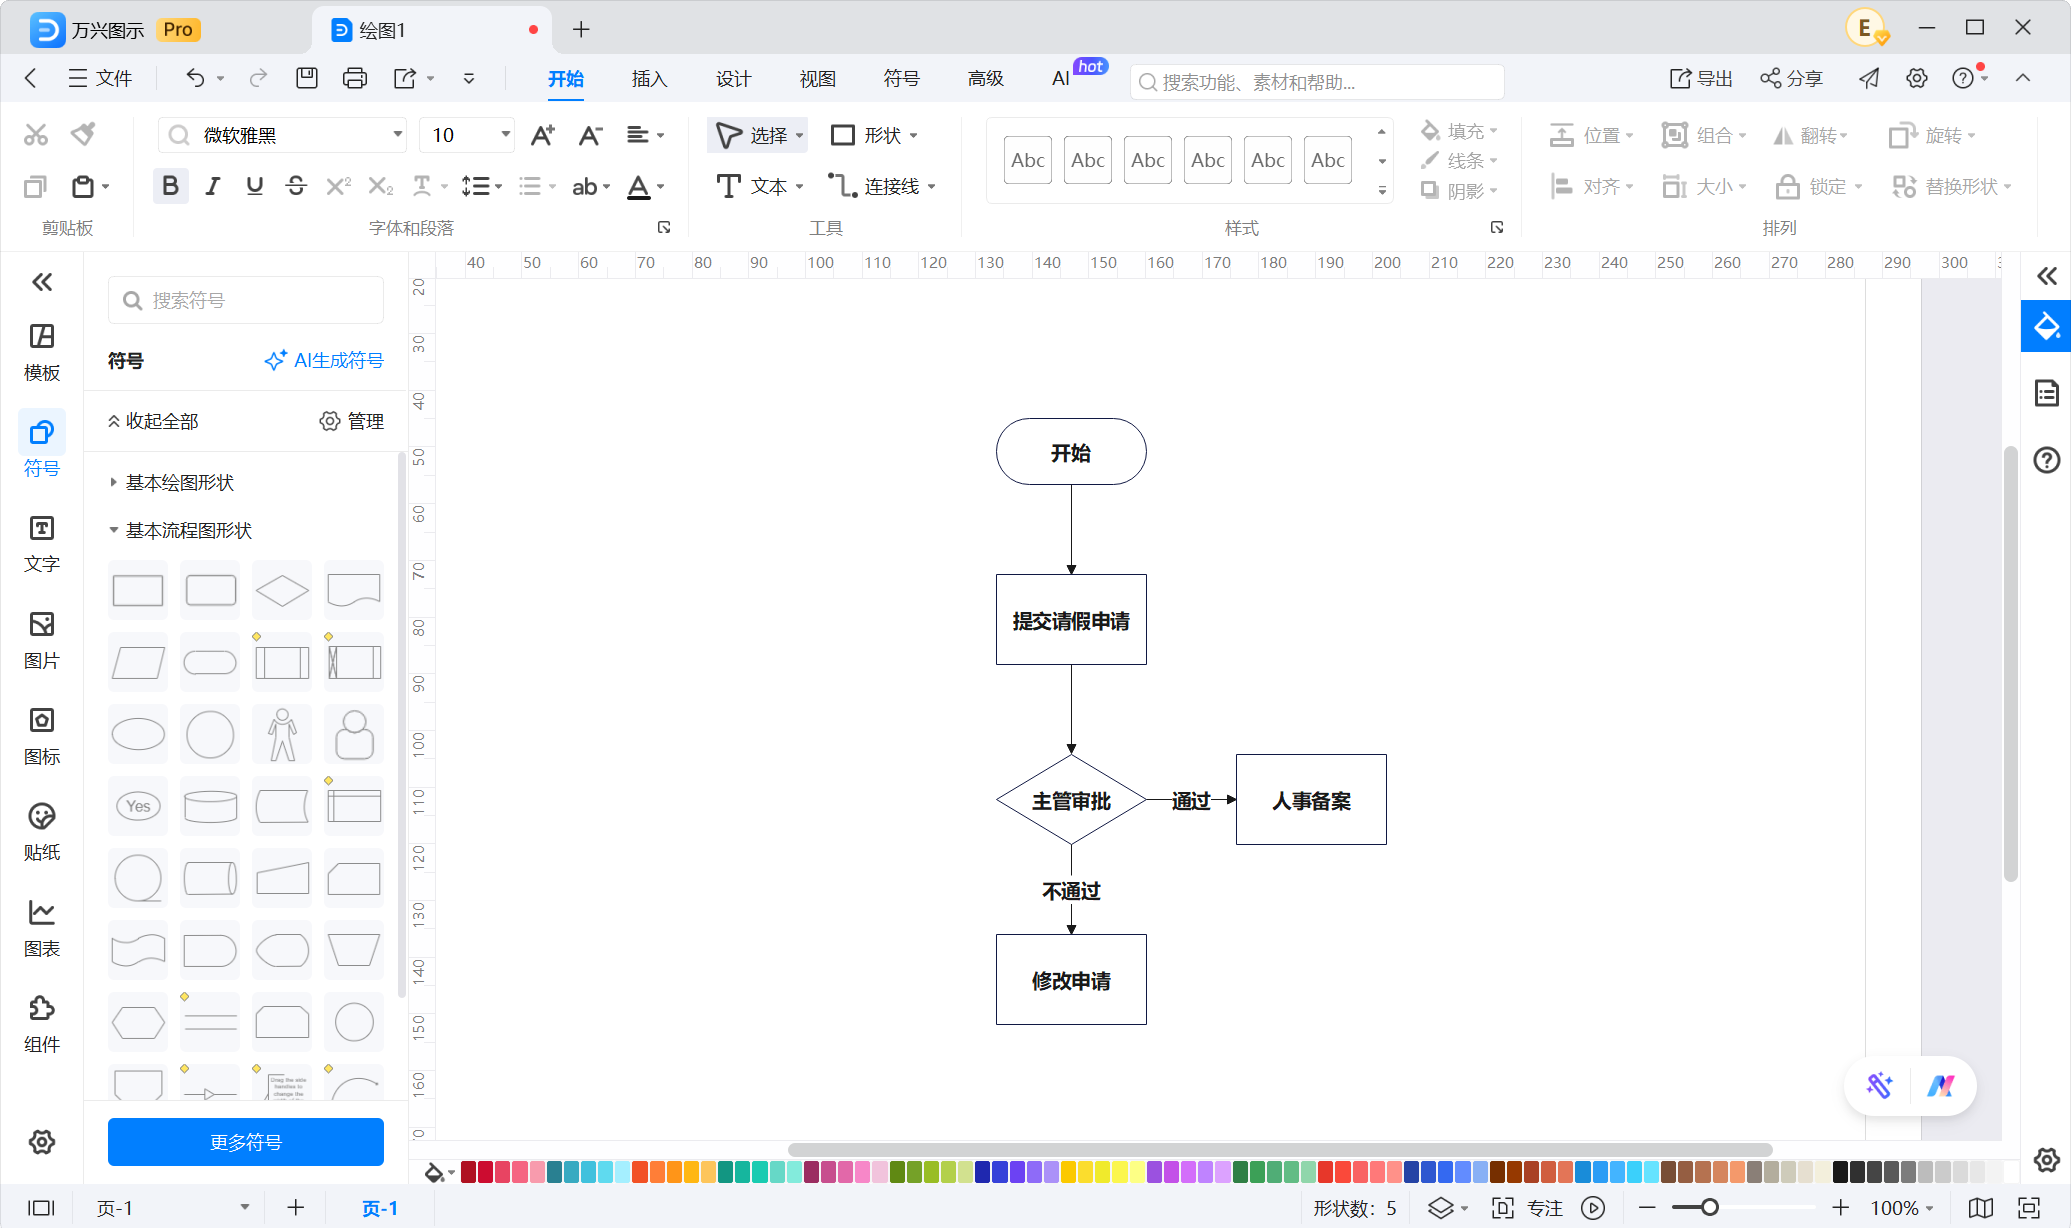Select the diamond decision flowchart shape
Screen dimensions: 2071x1228
pyautogui.click(x=282, y=591)
